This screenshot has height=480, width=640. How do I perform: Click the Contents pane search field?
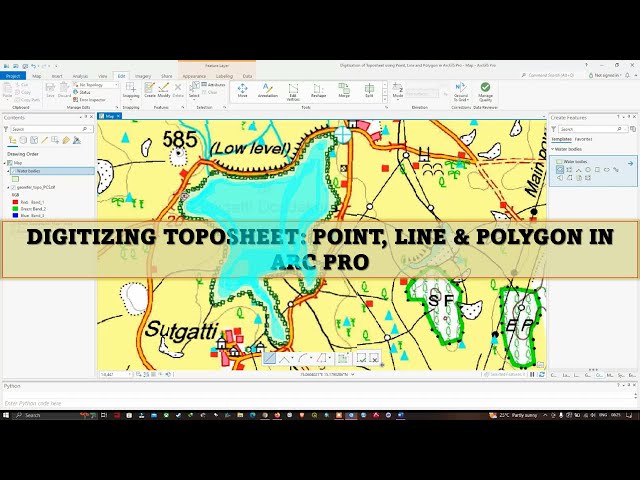point(51,129)
